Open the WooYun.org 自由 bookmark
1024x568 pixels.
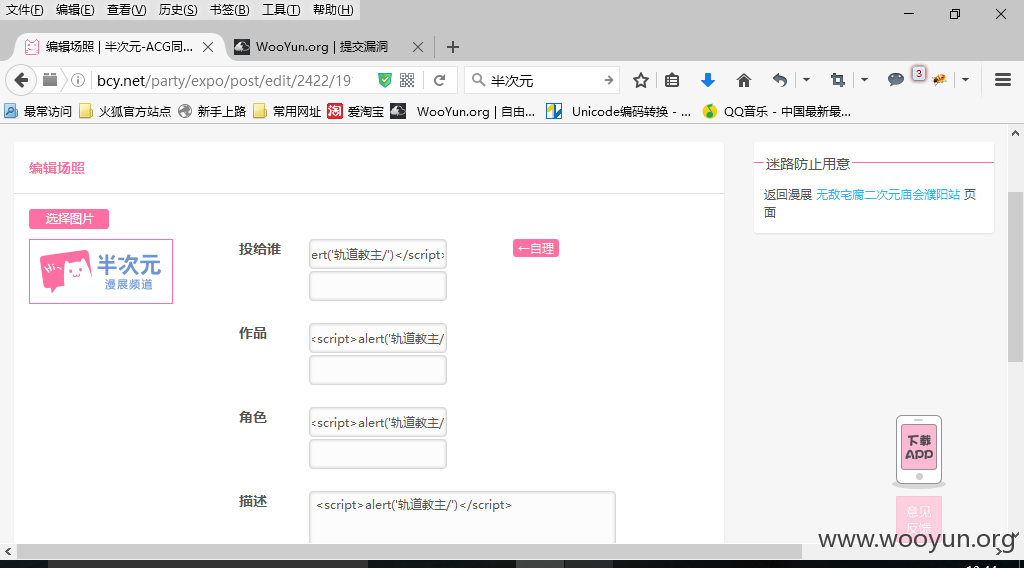[x=463, y=112]
